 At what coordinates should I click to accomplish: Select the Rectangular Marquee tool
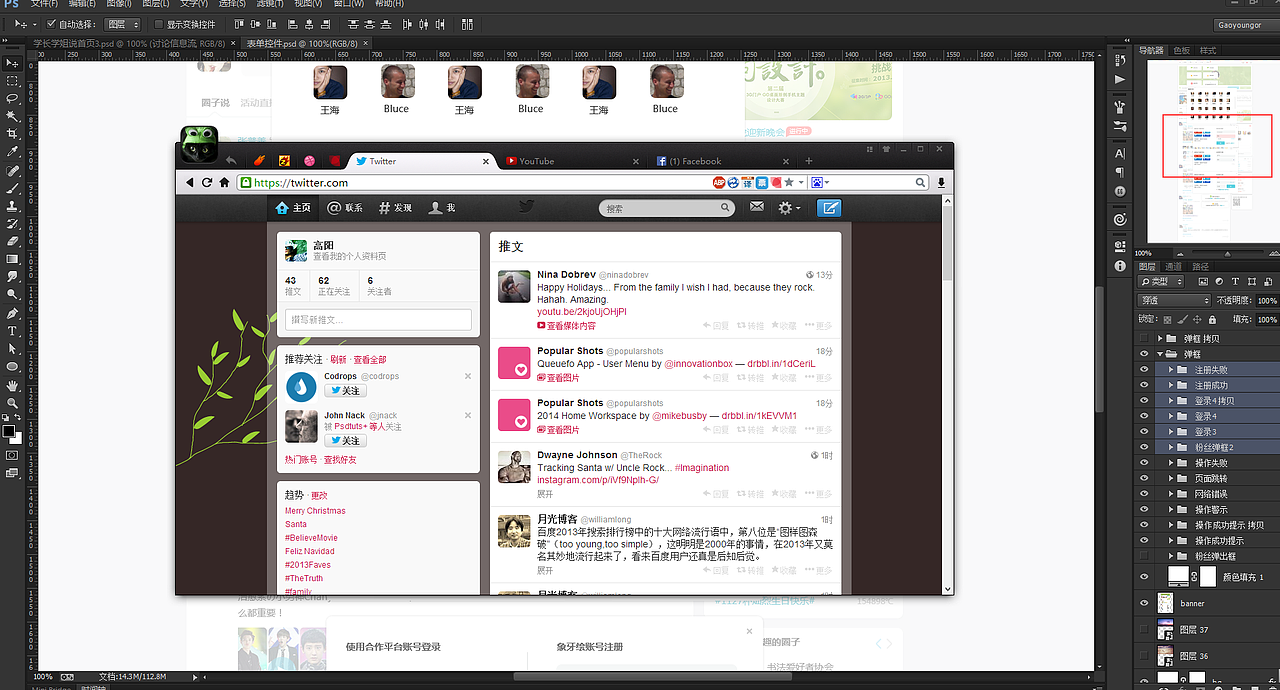pos(12,81)
